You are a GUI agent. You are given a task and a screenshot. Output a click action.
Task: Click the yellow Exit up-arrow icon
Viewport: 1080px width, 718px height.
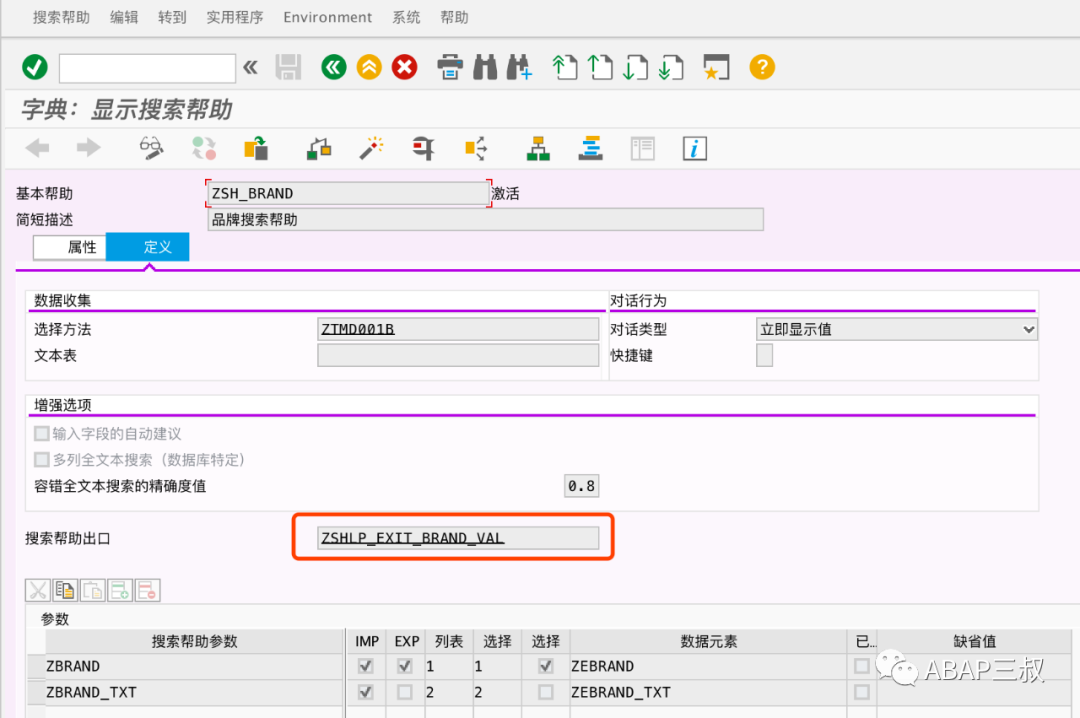(369, 68)
